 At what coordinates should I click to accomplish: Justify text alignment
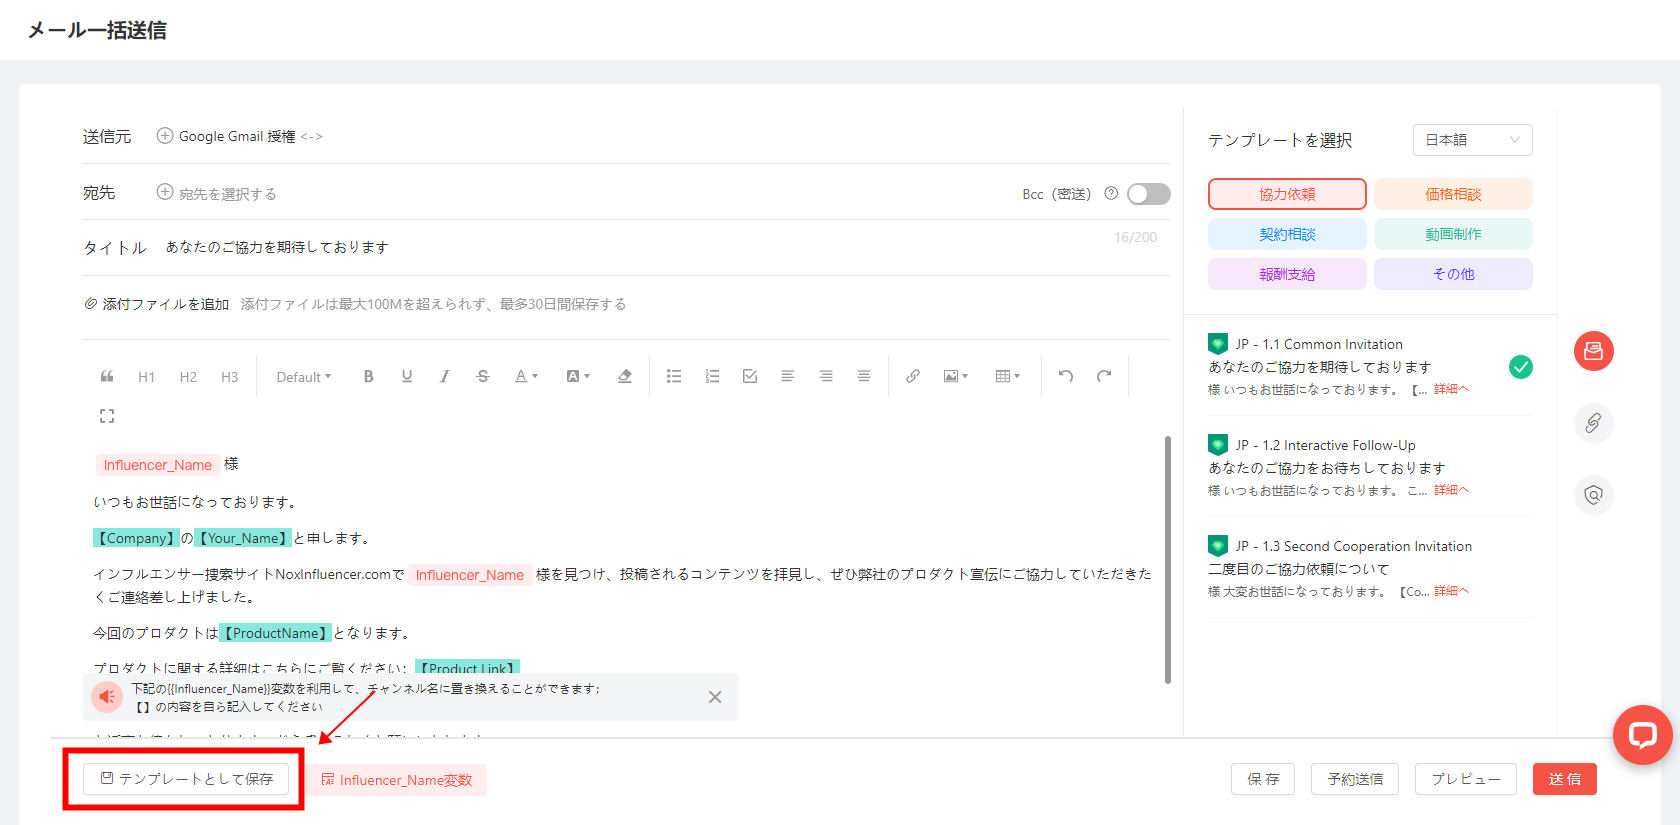click(x=864, y=377)
